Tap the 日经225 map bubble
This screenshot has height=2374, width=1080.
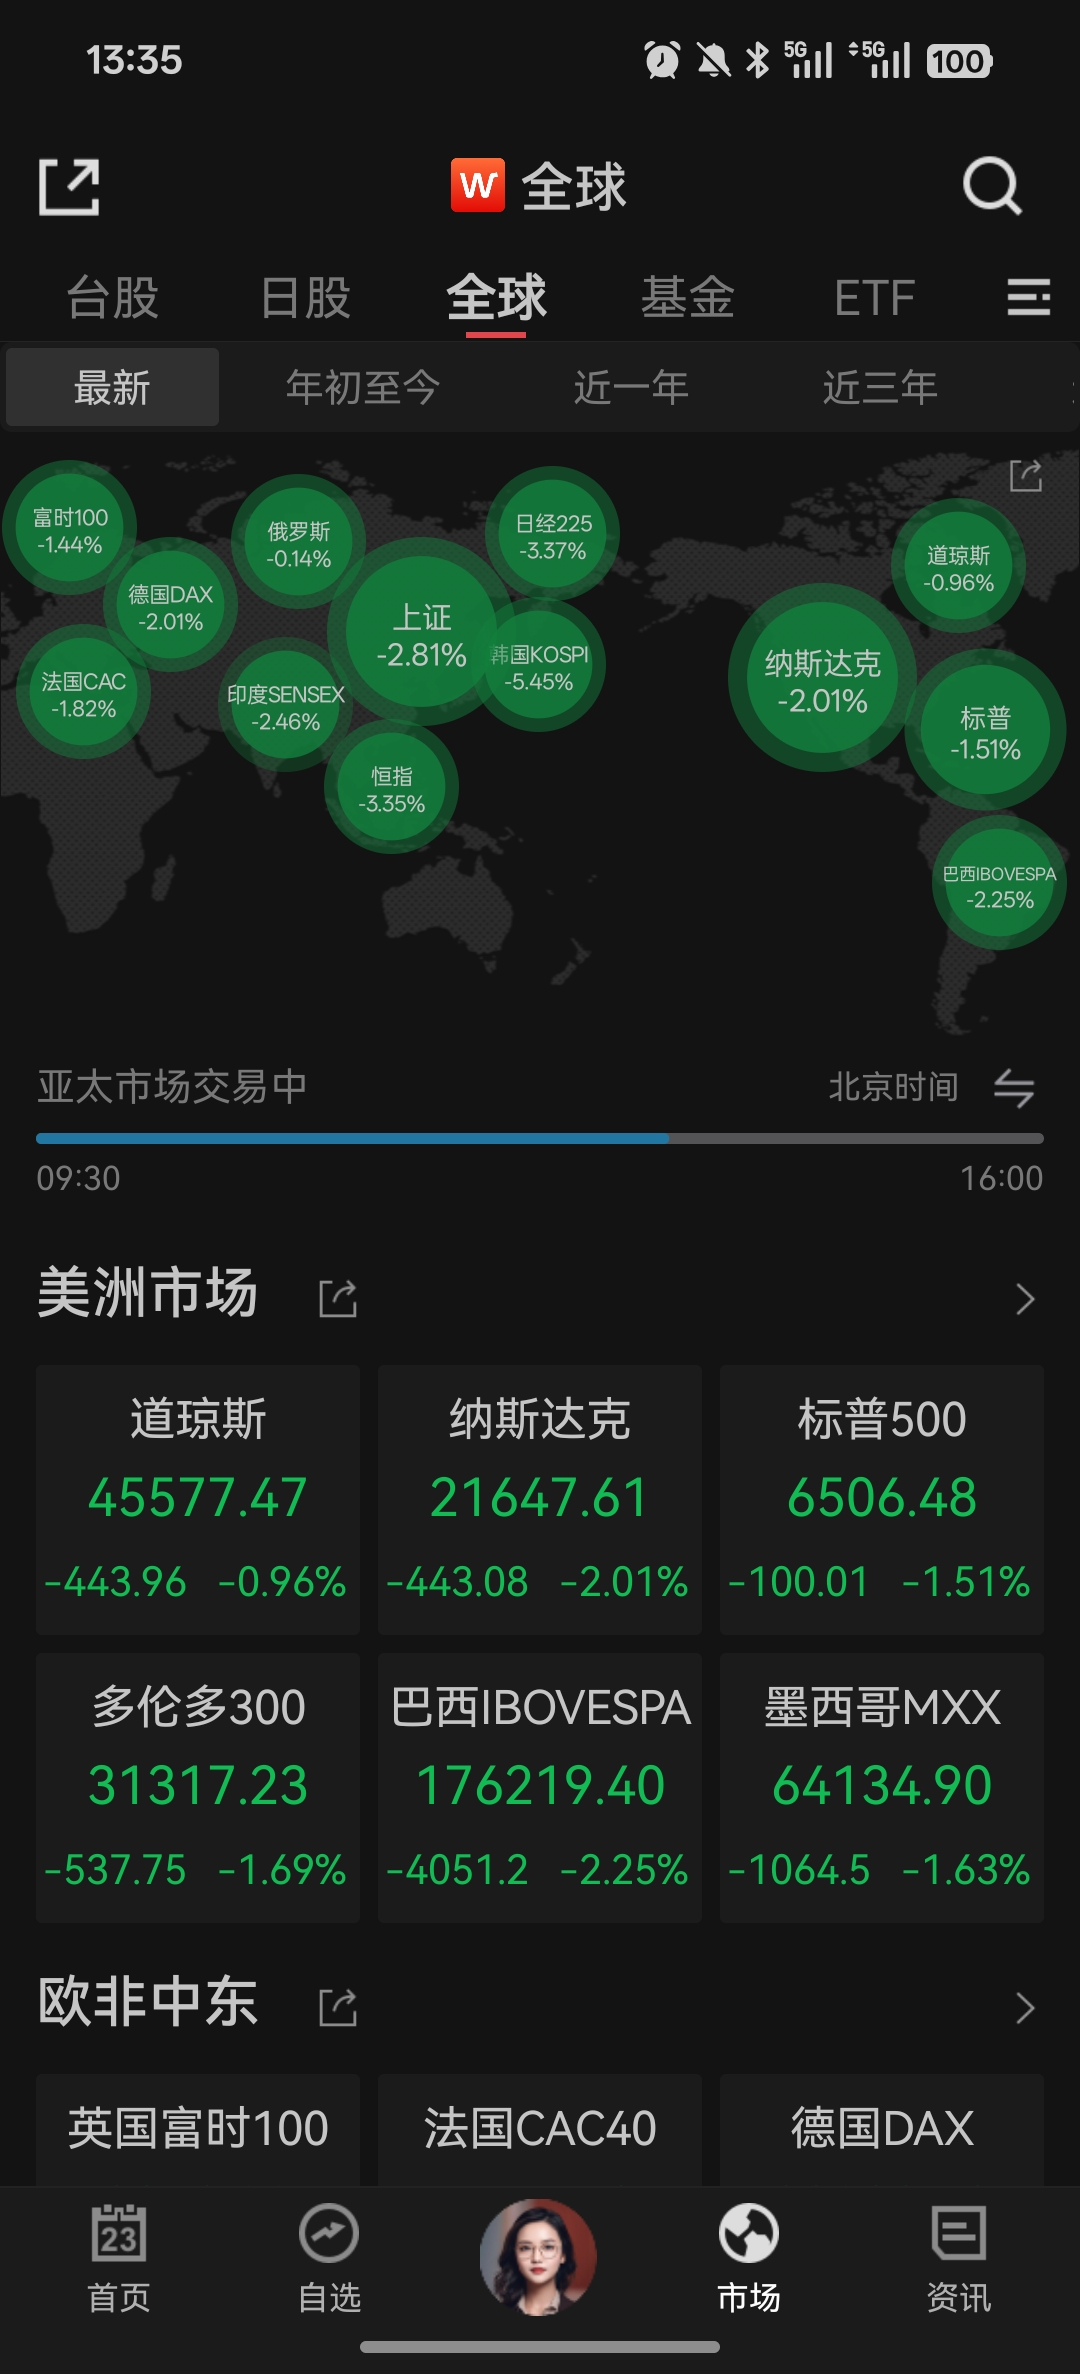click(x=553, y=535)
